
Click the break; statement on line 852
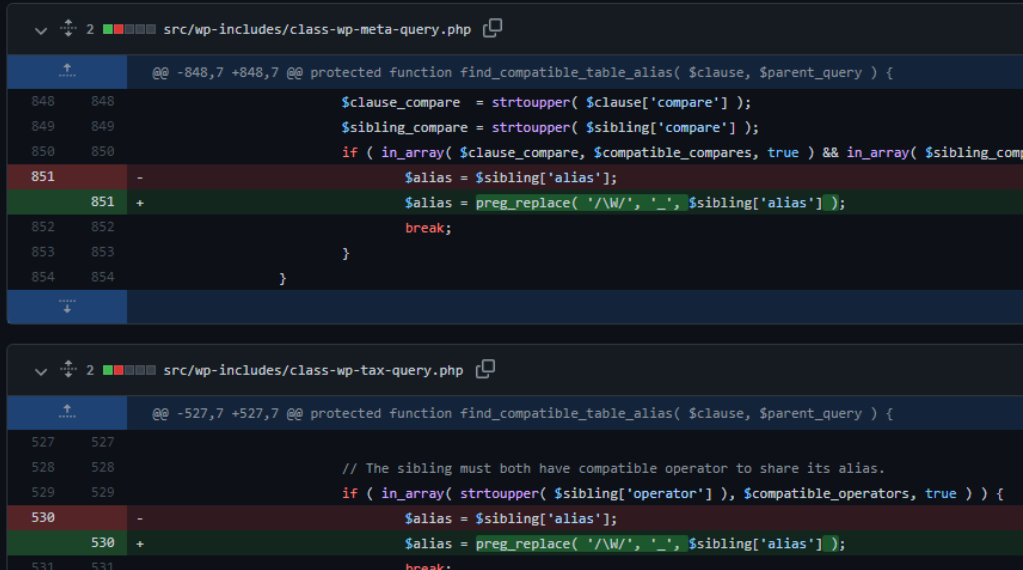428,228
